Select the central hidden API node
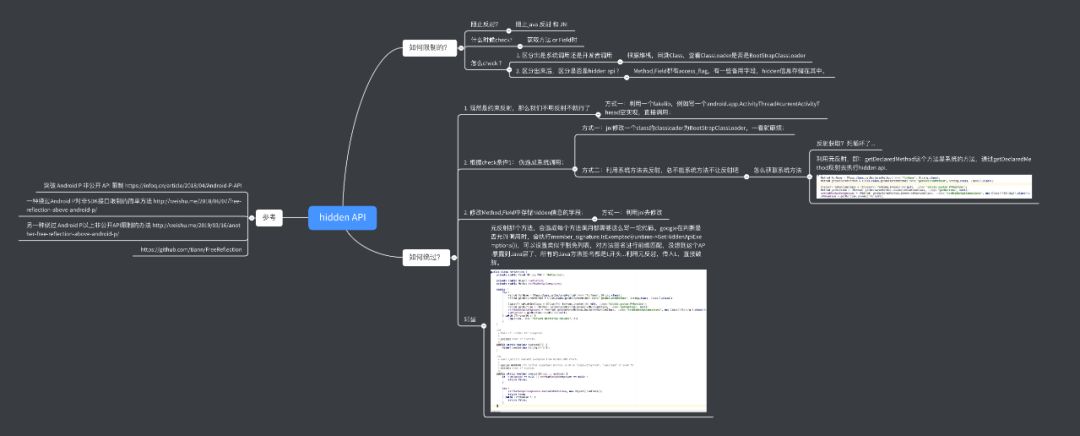This screenshot has width=1080, height=436. [x=342, y=218]
